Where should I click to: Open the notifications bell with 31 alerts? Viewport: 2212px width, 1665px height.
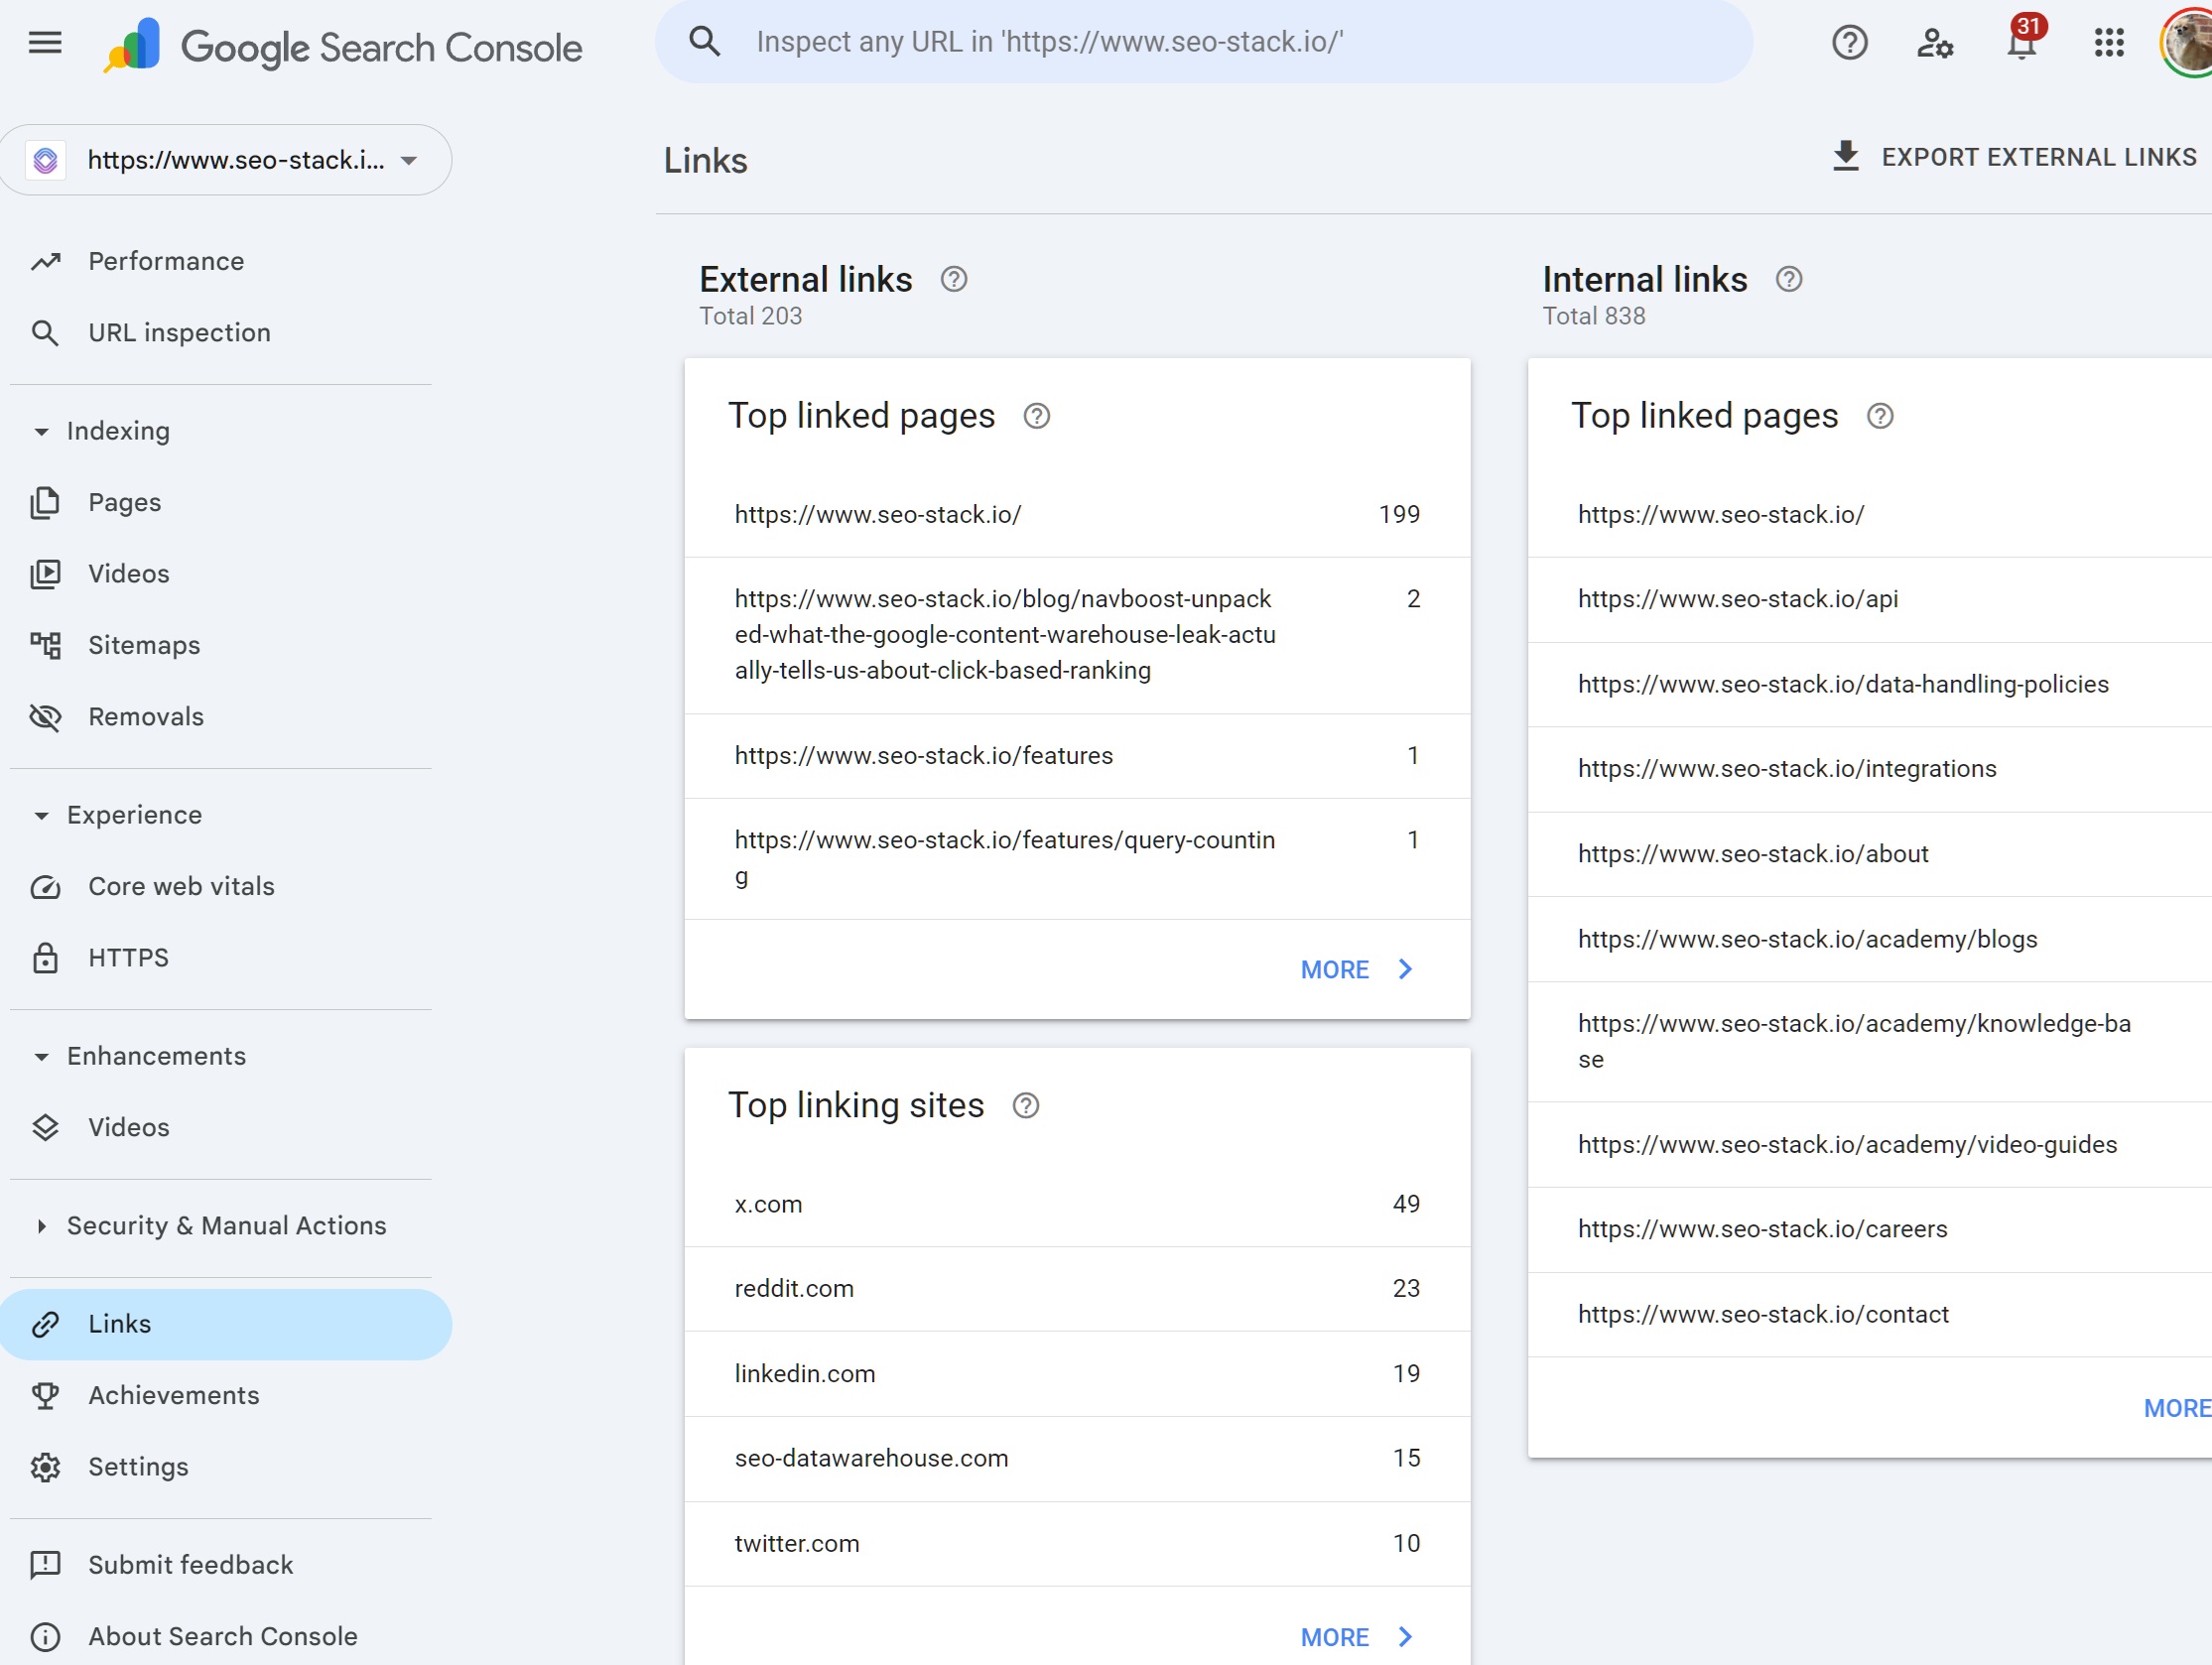(x=2021, y=42)
